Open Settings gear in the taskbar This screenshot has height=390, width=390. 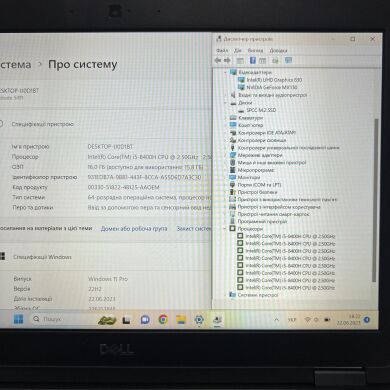[199, 320]
